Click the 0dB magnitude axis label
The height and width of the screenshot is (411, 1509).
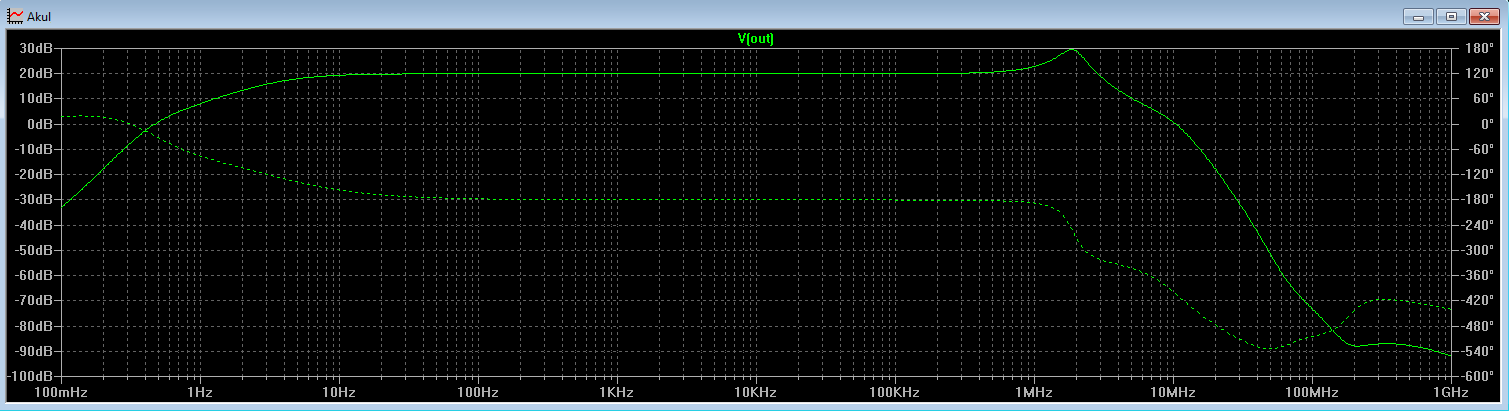click(x=38, y=124)
